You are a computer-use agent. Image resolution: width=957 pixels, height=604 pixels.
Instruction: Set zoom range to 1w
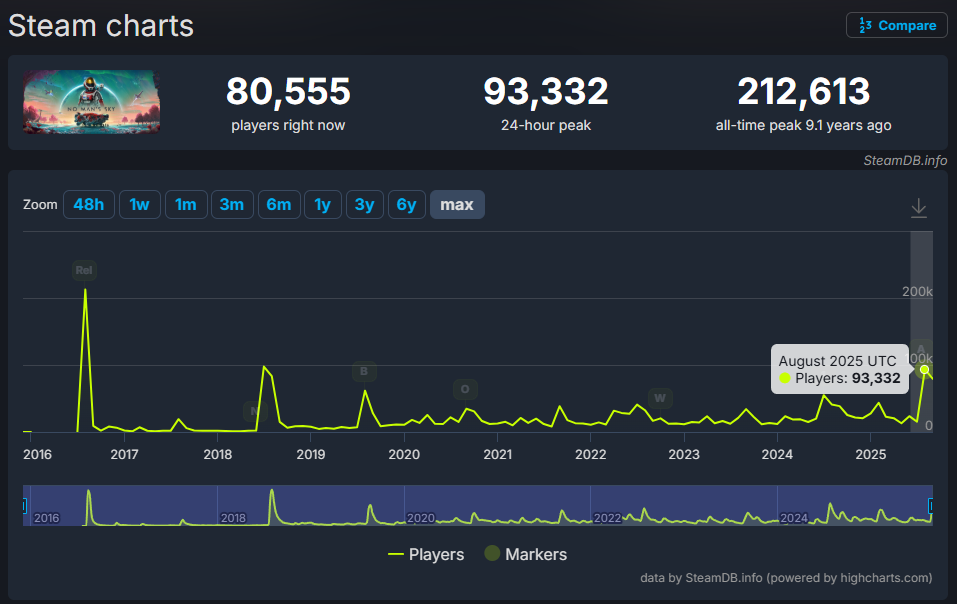[140, 204]
